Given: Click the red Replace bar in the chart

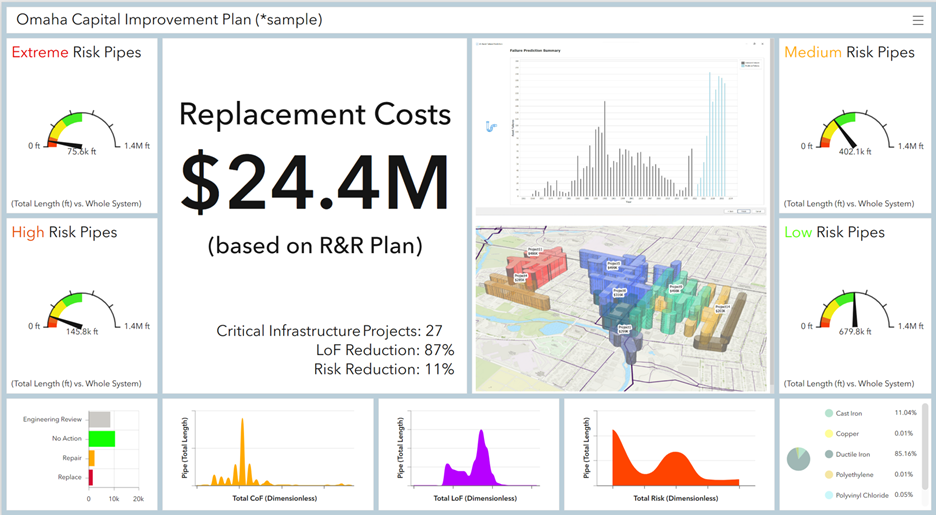Looking at the screenshot, I should [x=91, y=477].
